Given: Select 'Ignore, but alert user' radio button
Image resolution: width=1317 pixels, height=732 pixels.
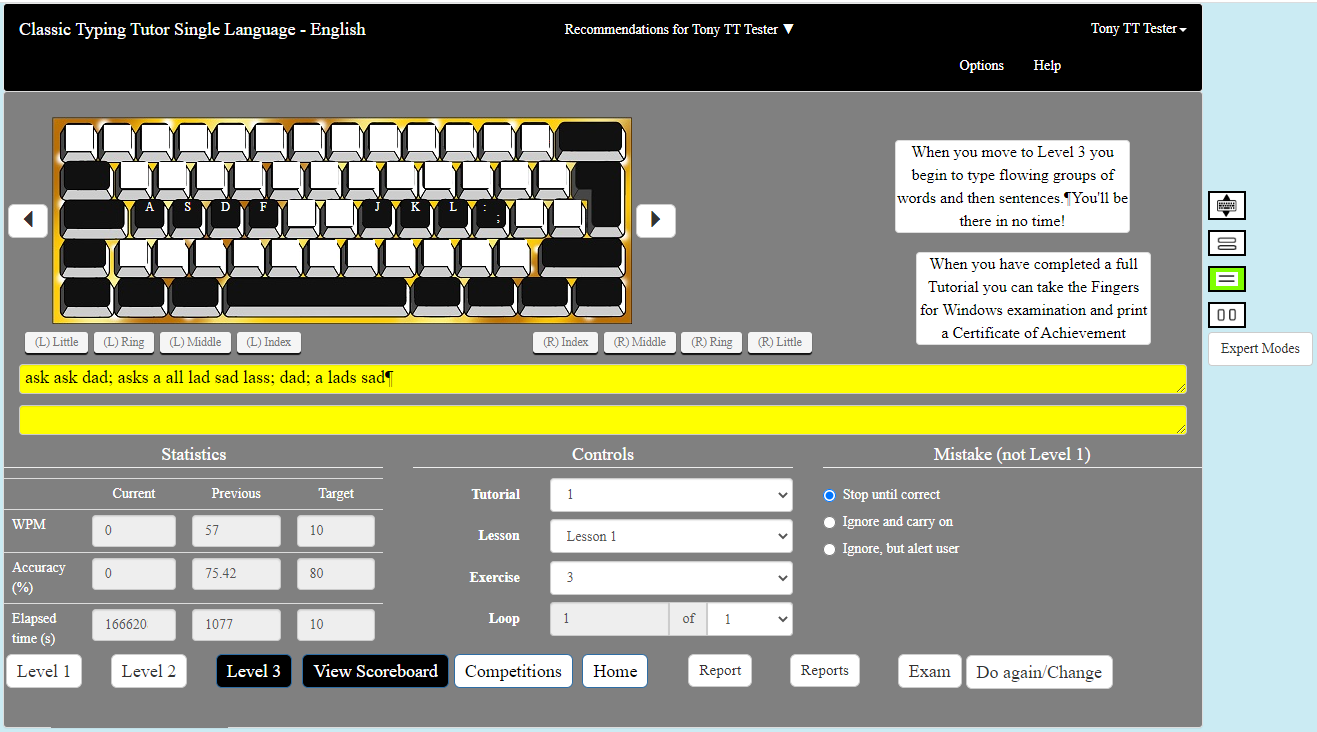Looking at the screenshot, I should (x=829, y=549).
